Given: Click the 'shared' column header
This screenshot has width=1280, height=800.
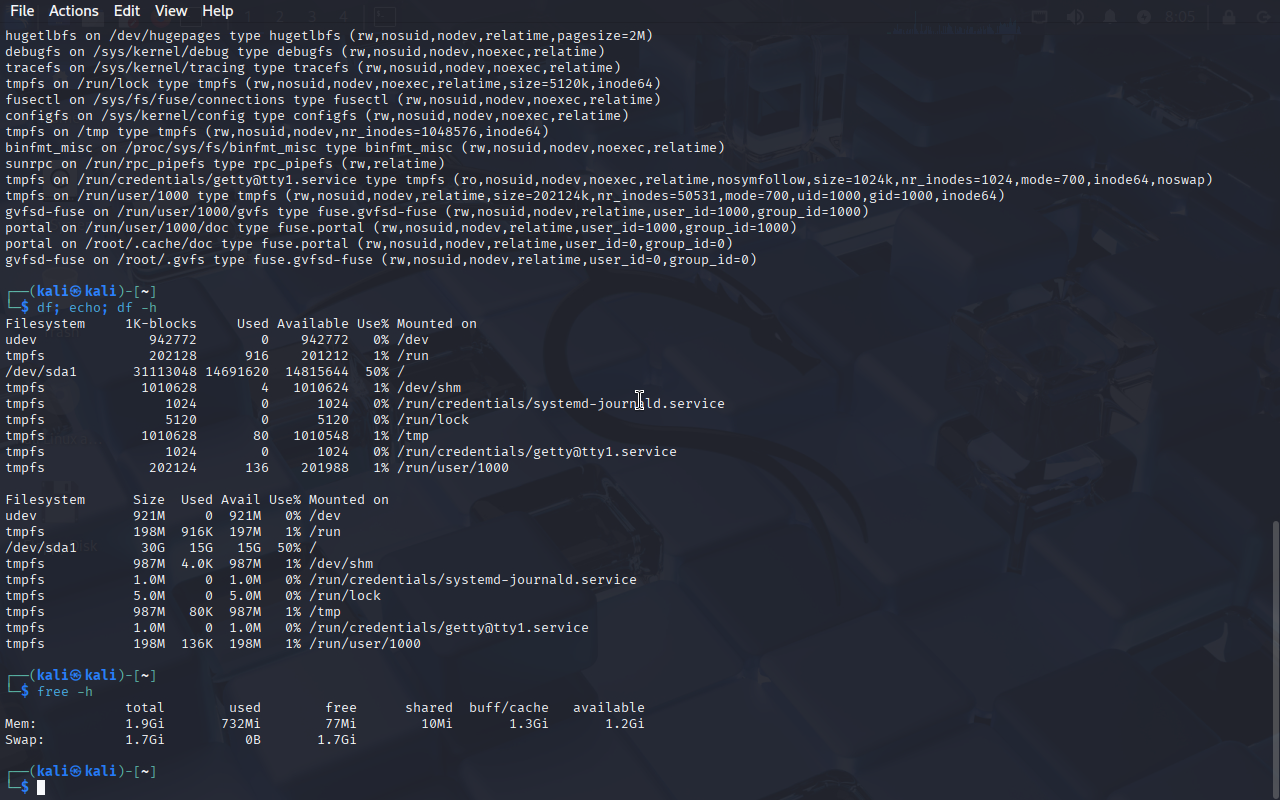Looking at the screenshot, I should (x=429, y=707).
